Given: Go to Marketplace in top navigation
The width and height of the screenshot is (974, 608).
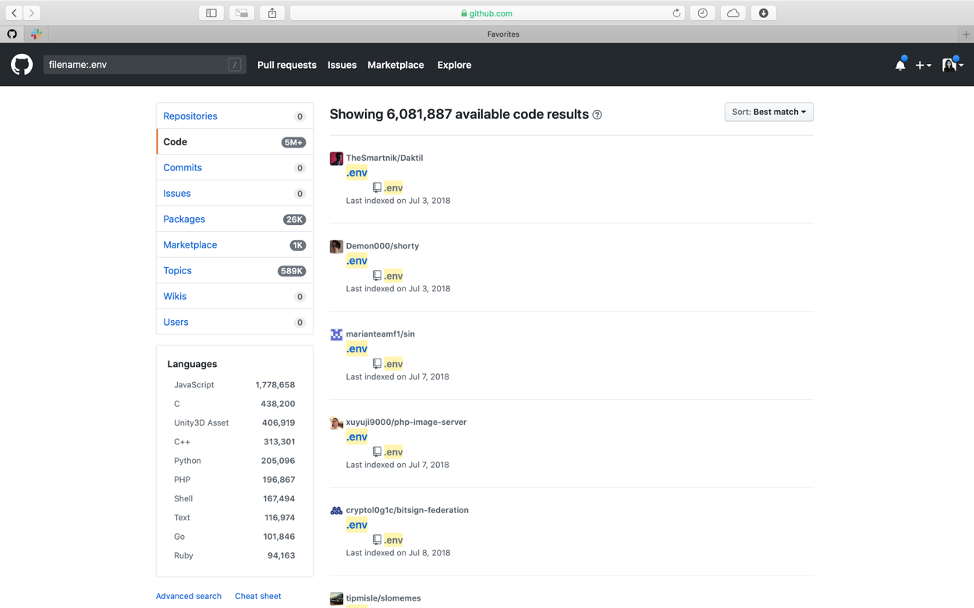Looking at the screenshot, I should click(x=395, y=65).
